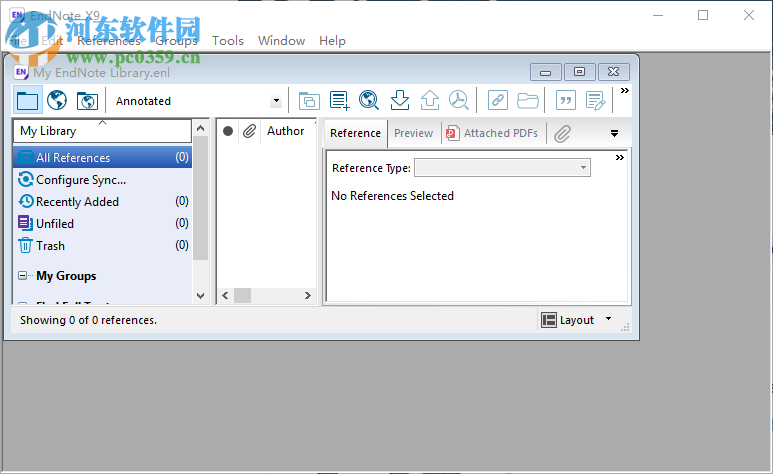Screen dimensions: 773x474
Task: Click the Configure Sync icon
Action: [x=26, y=179]
